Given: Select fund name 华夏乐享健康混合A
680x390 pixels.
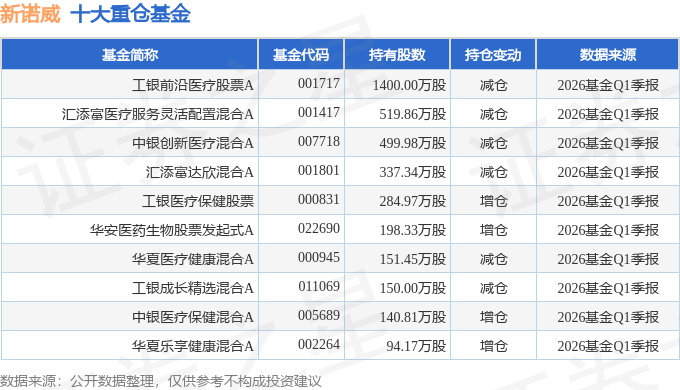Looking at the screenshot, I should coord(193,346).
